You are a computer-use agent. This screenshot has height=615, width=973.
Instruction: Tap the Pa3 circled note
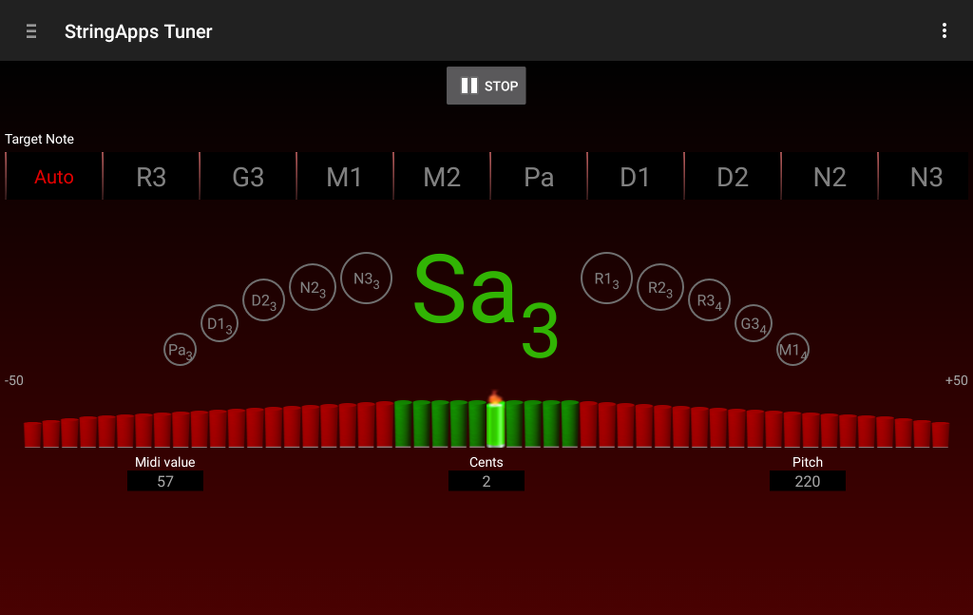180,350
